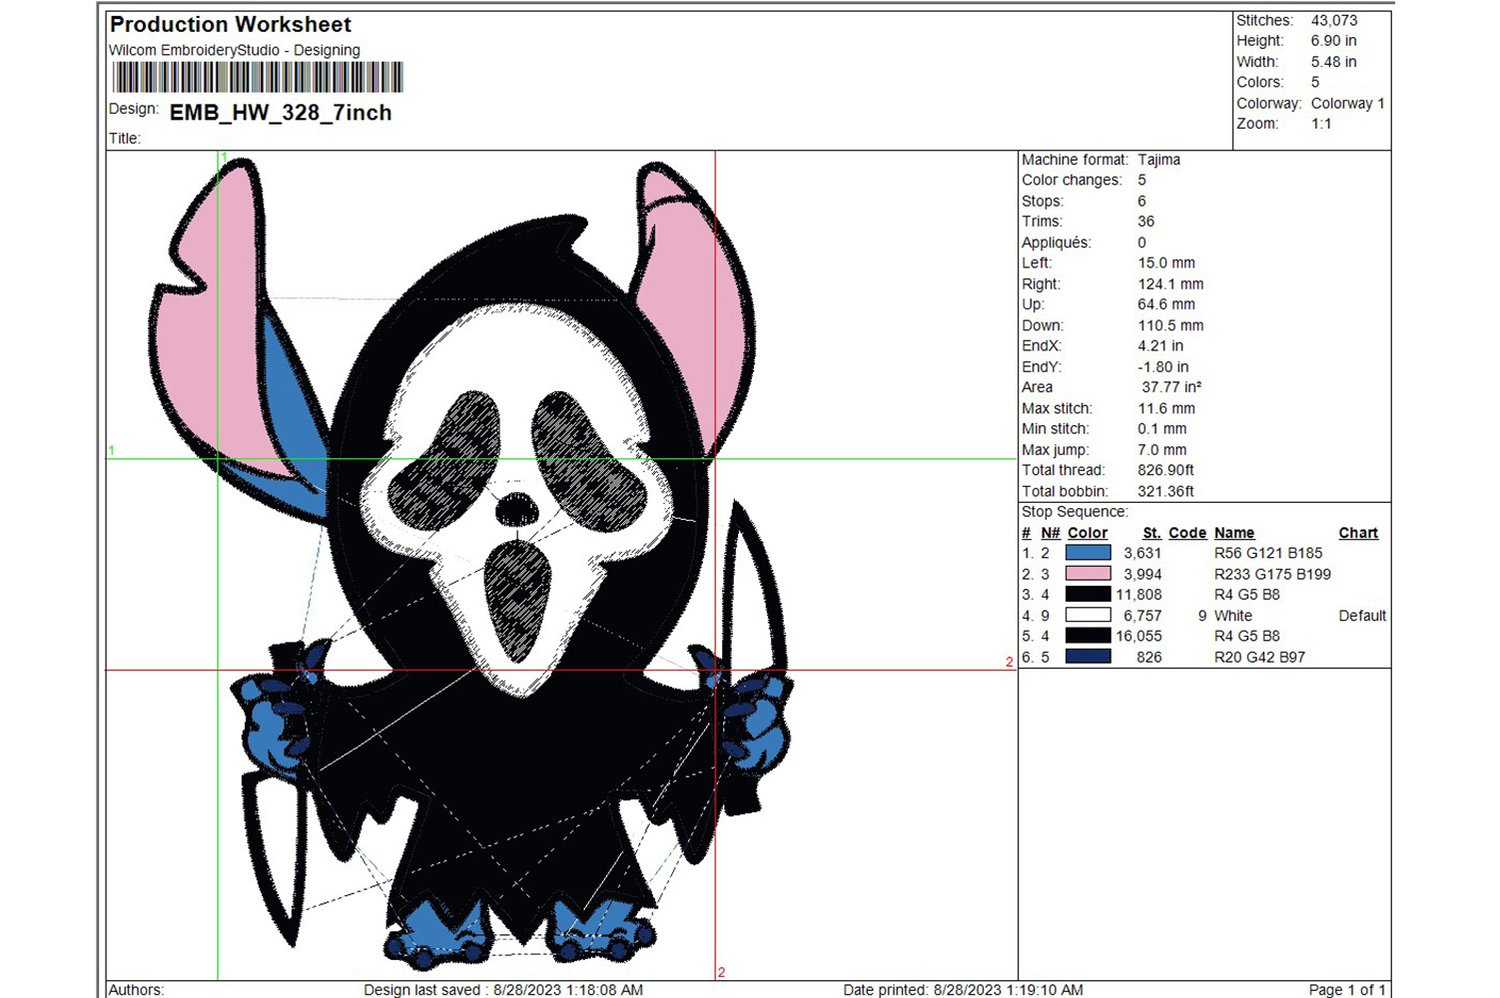Select the total thread value '826.90ft'

tap(1166, 470)
